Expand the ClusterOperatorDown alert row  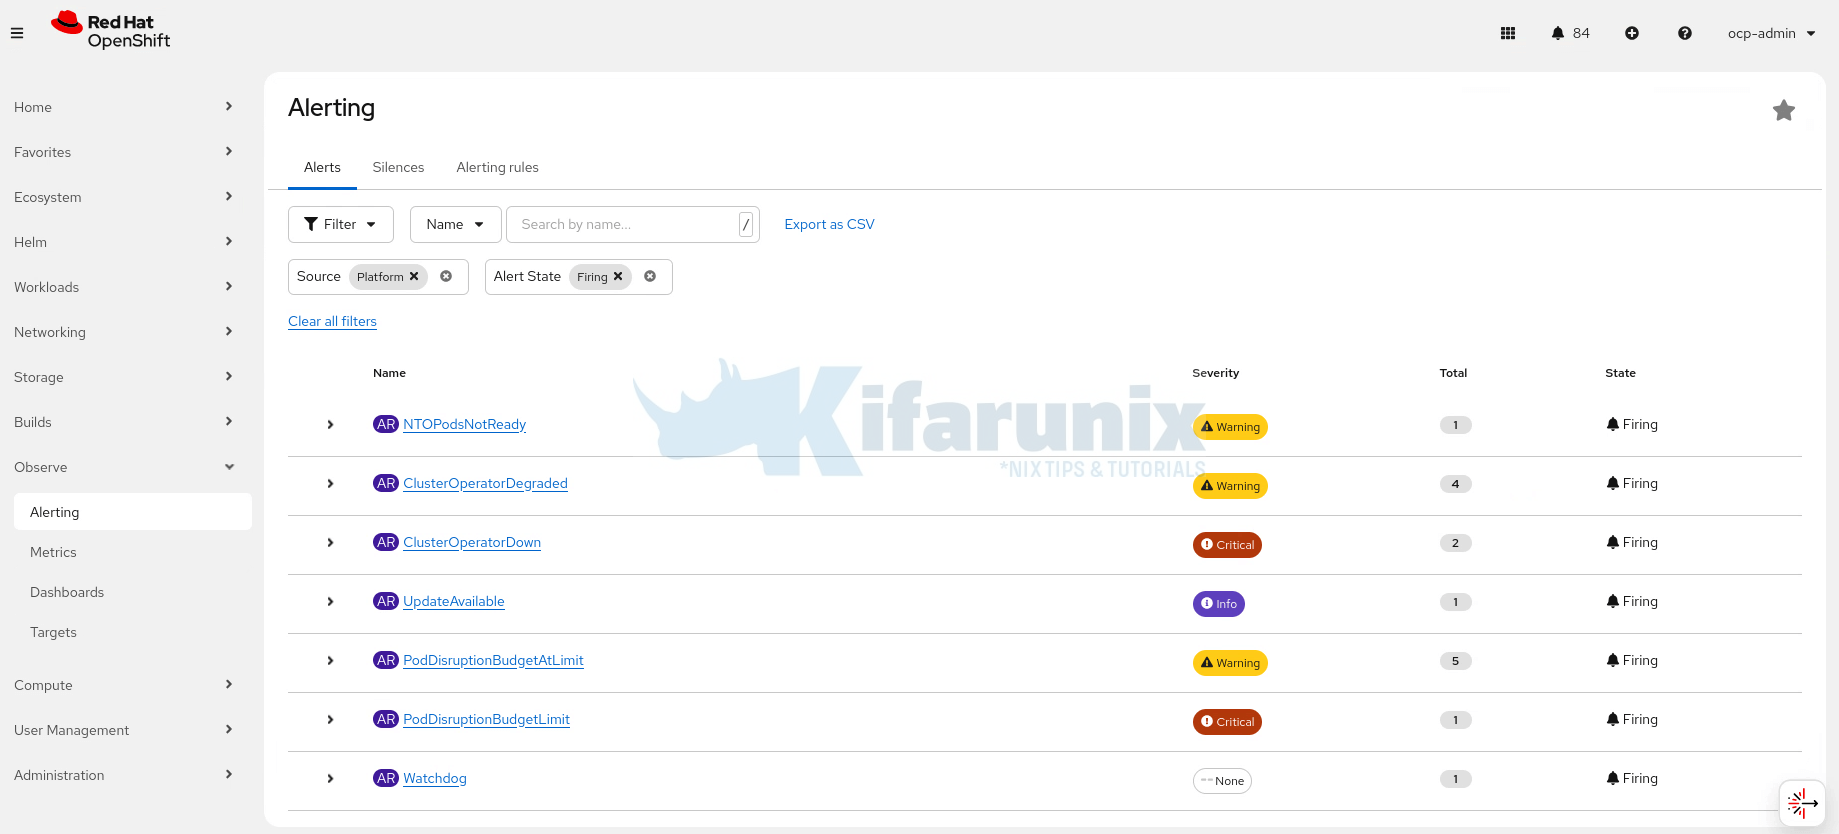pyautogui.click(x=330, y=543)
